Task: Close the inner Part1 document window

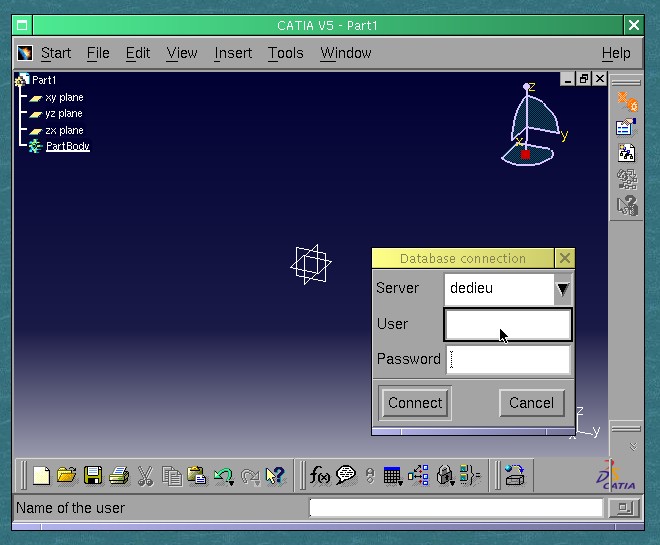Action: [x=599, y=79]
